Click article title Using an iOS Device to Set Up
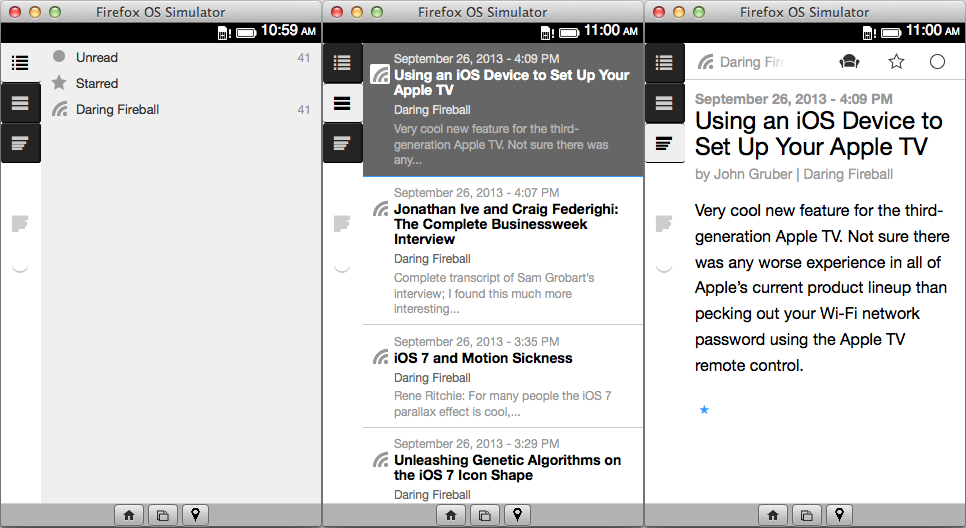The height and width of the screenshot is (528, 966). coord(819,134)
